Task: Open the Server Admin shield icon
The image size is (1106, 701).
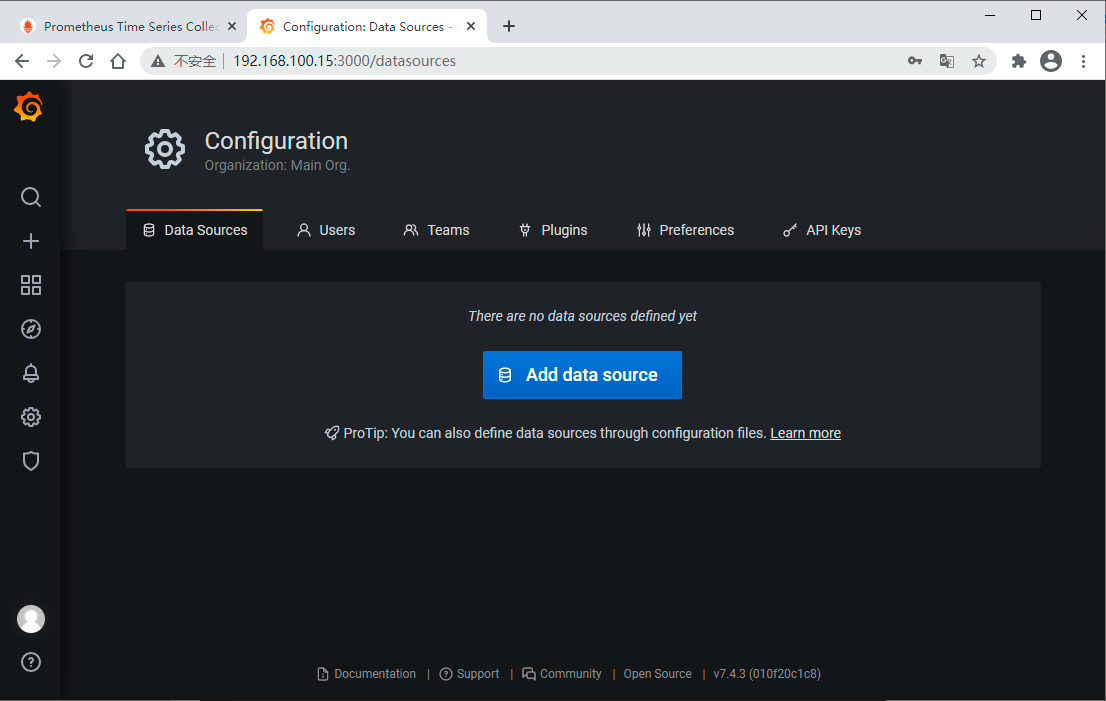Action: click(x=31, y=461)
